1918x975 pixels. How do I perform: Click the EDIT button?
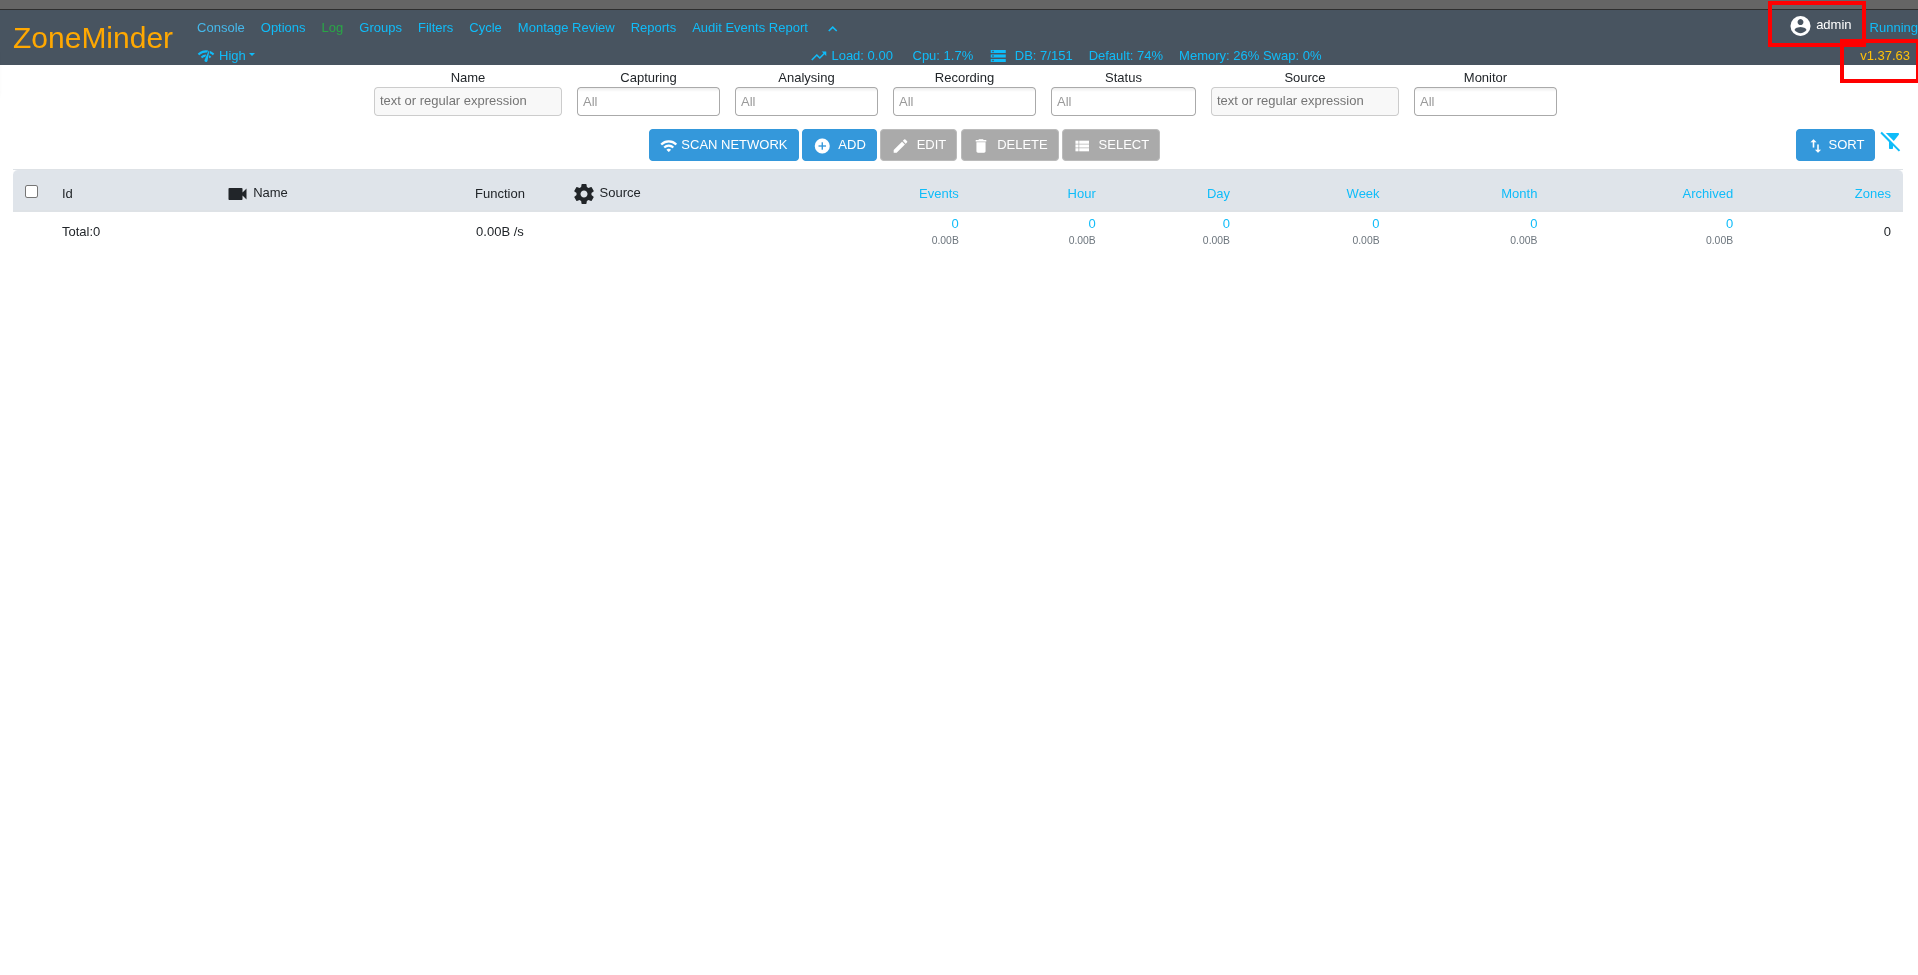click(x=919, y=145)
